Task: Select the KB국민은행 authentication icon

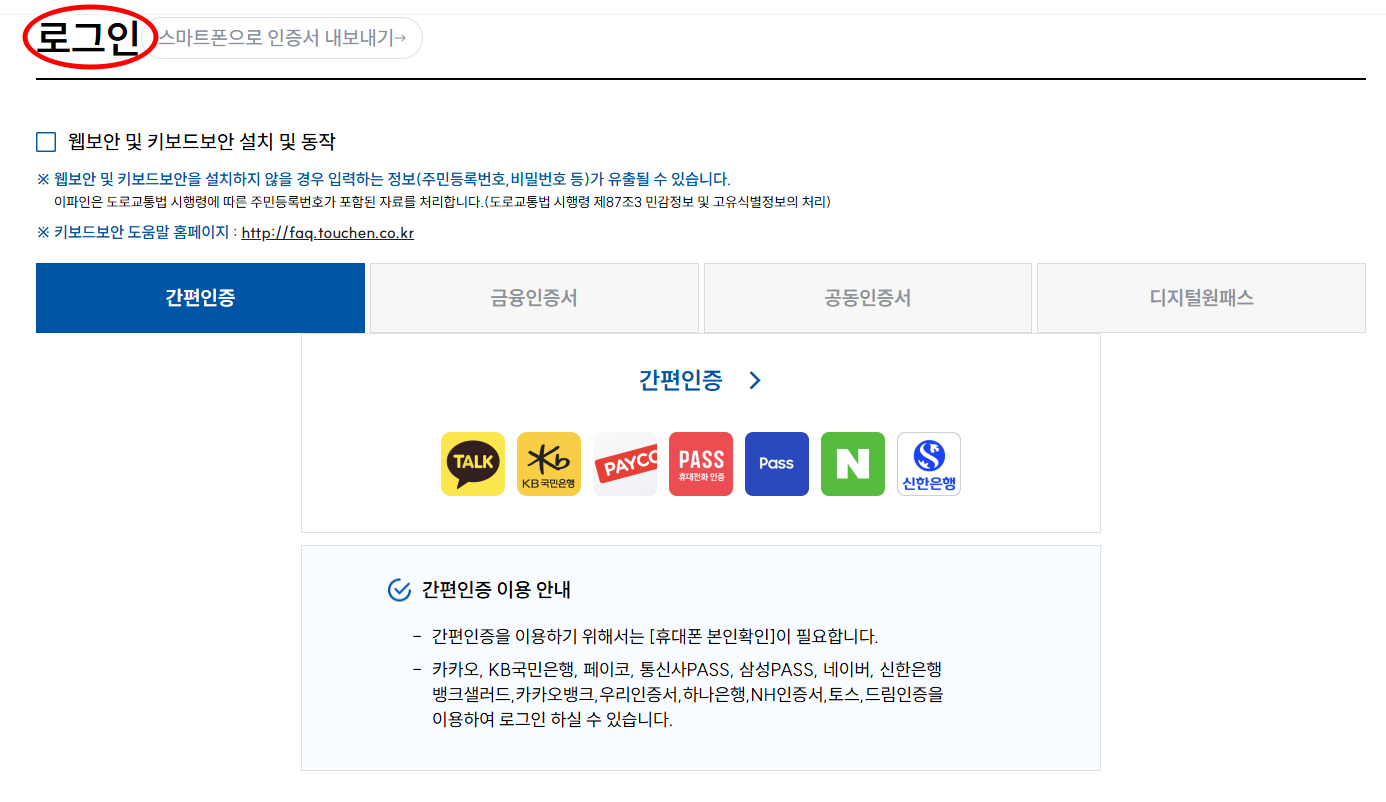Action: [x=548, y=463]
